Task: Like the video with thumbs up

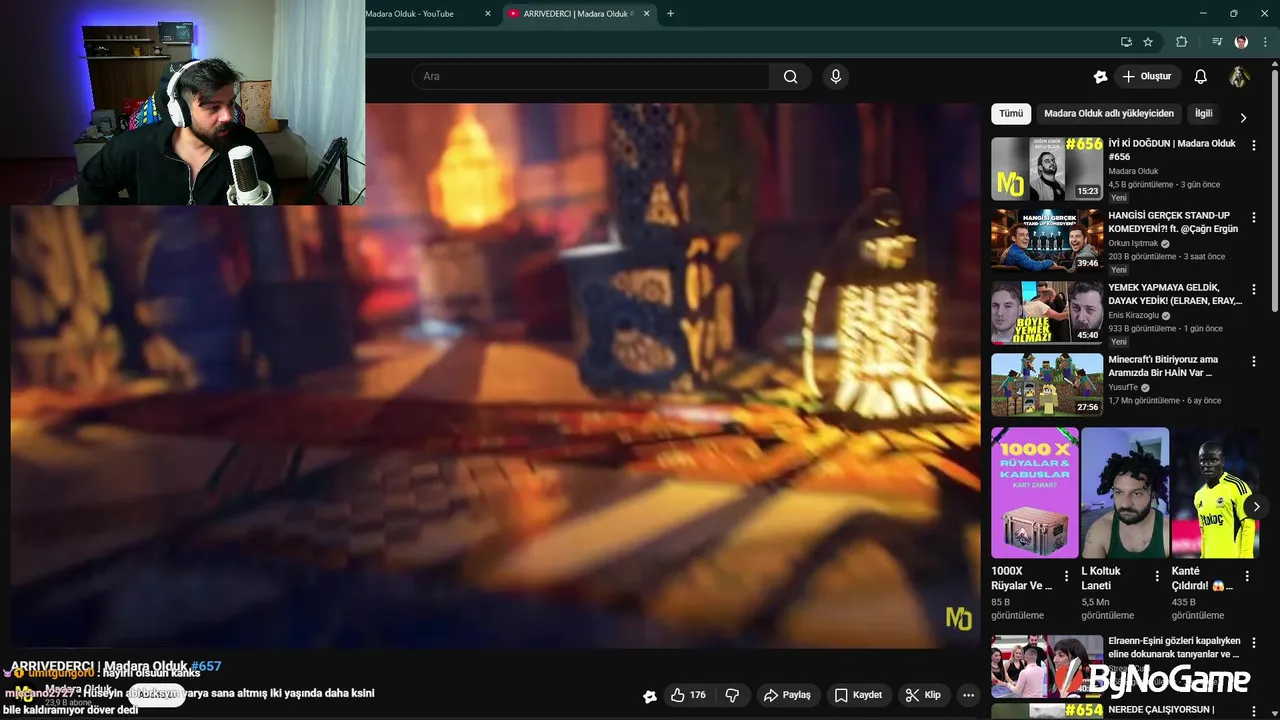Action: (x=688, y=695)
